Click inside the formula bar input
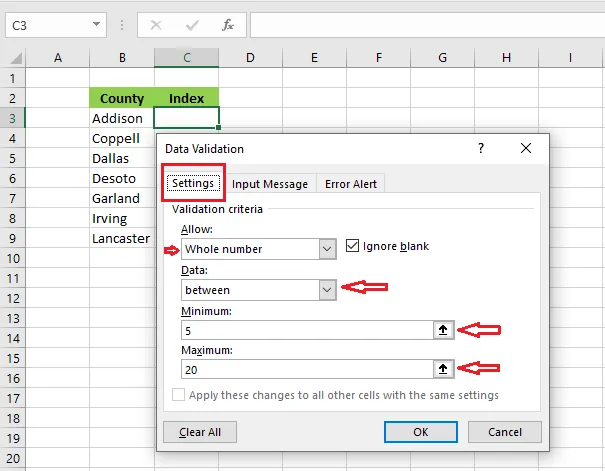The image size is (605, 471). click(x=428, y=25)
